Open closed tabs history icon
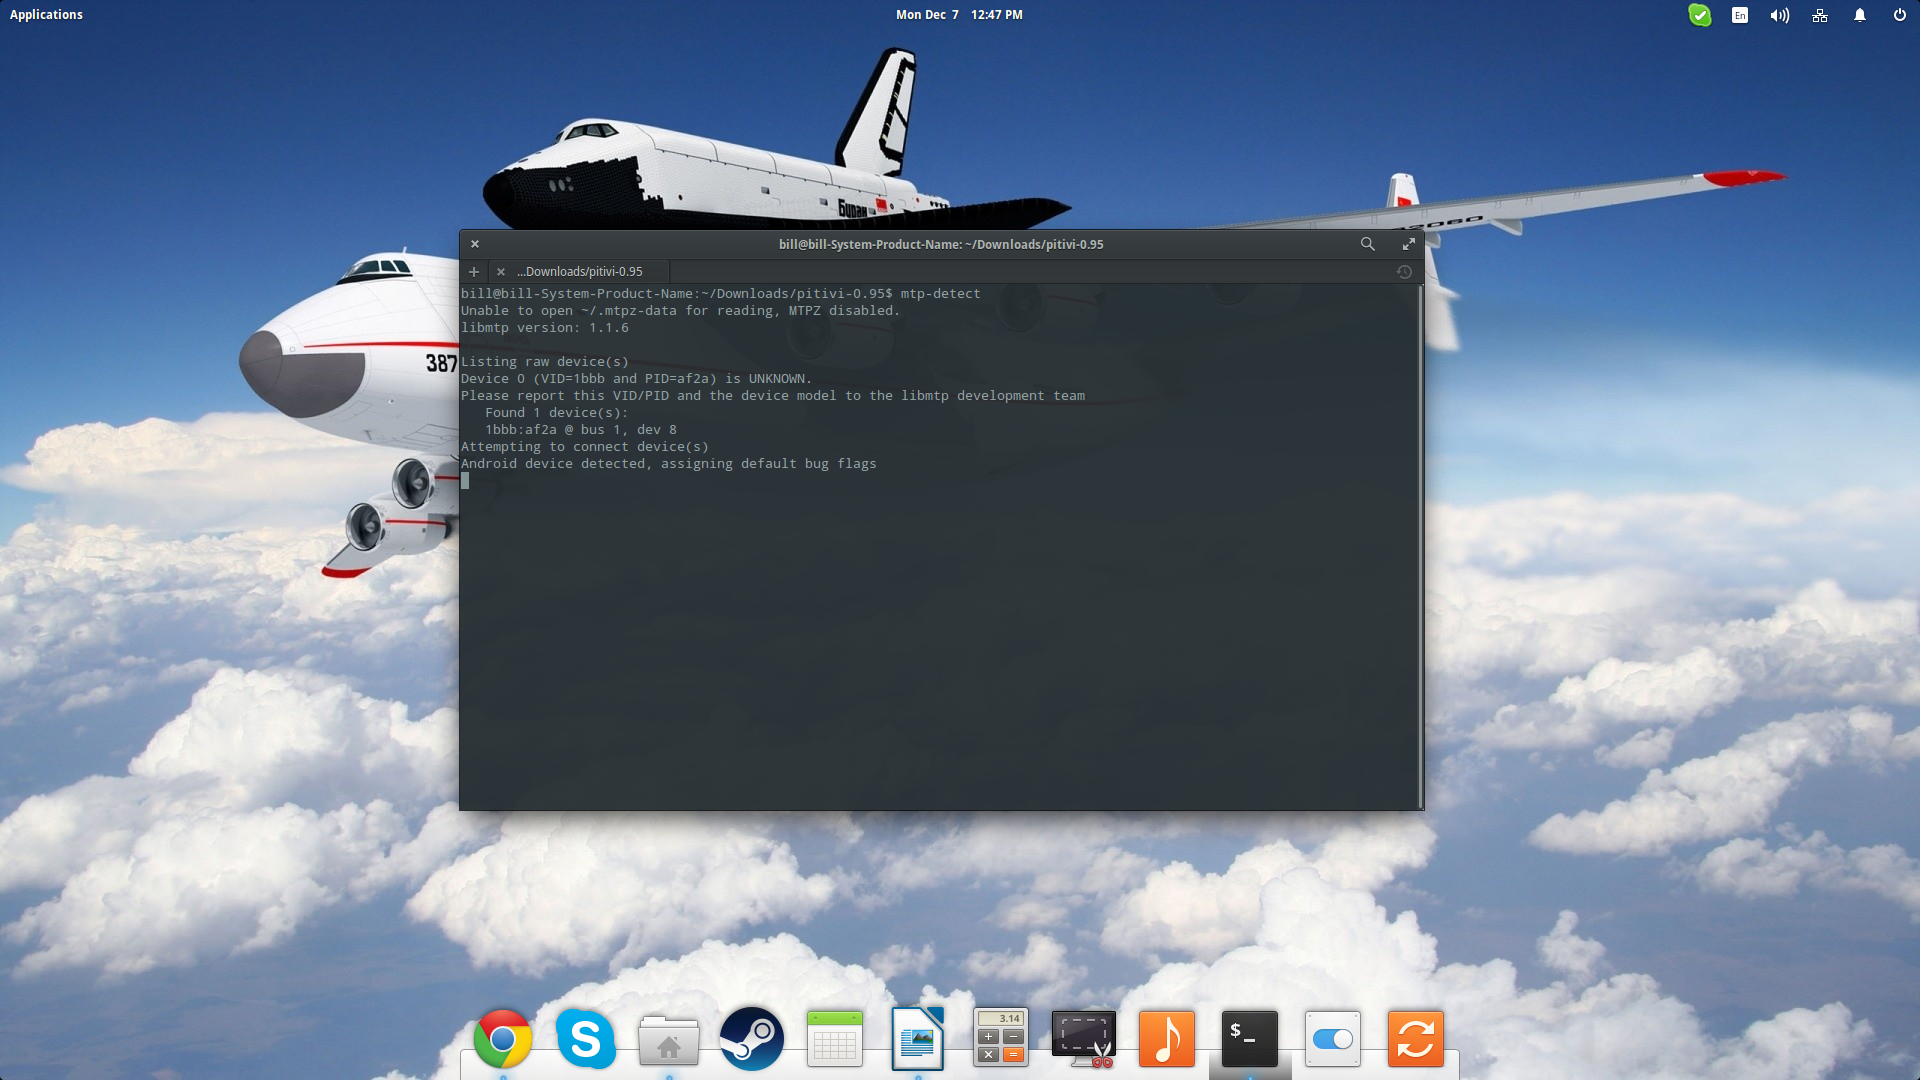 pos(1404,272)
